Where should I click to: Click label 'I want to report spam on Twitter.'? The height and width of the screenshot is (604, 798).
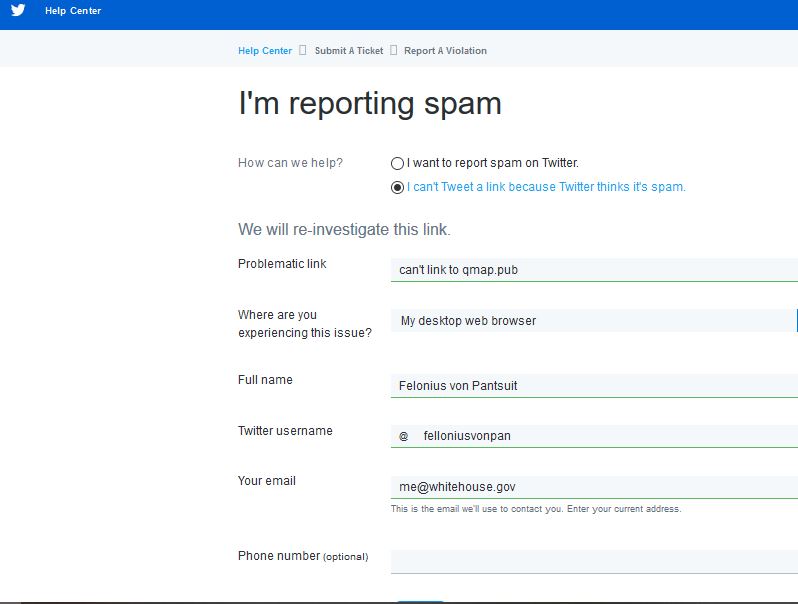click(493, 163)
